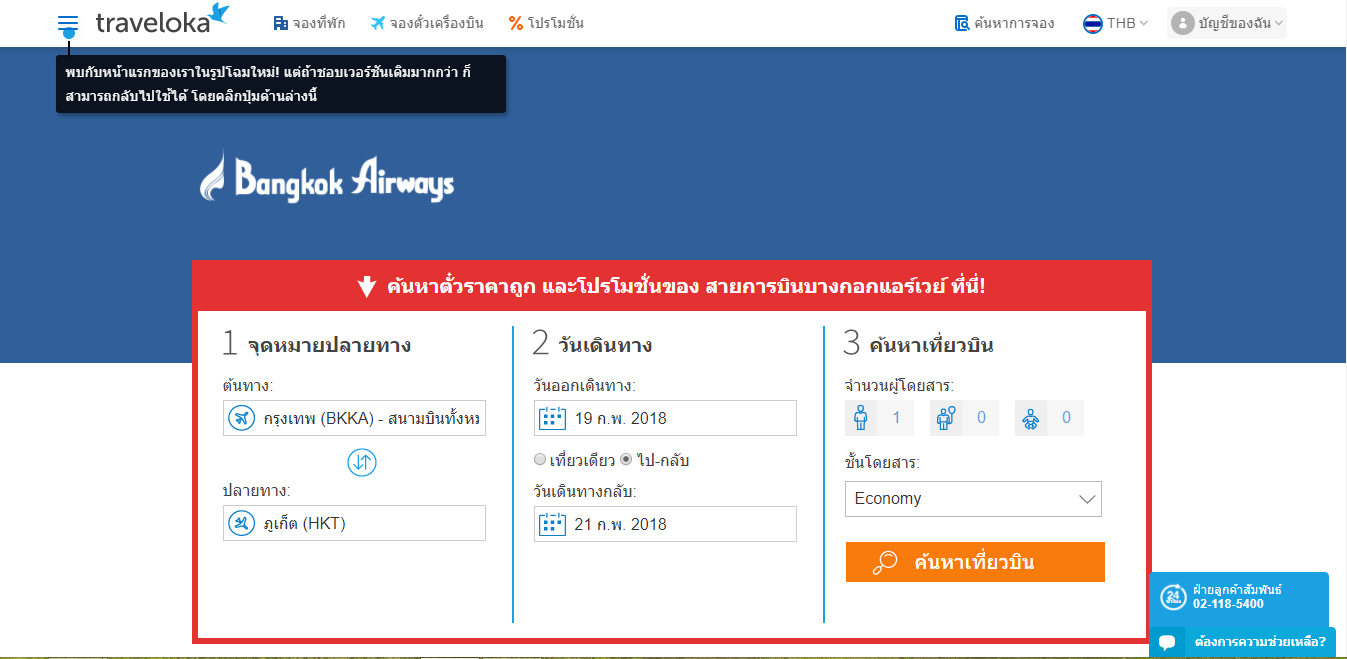The image size is (1347, 659).
Task: Select the infant passenger icon
Action: tap(1031, 418)
